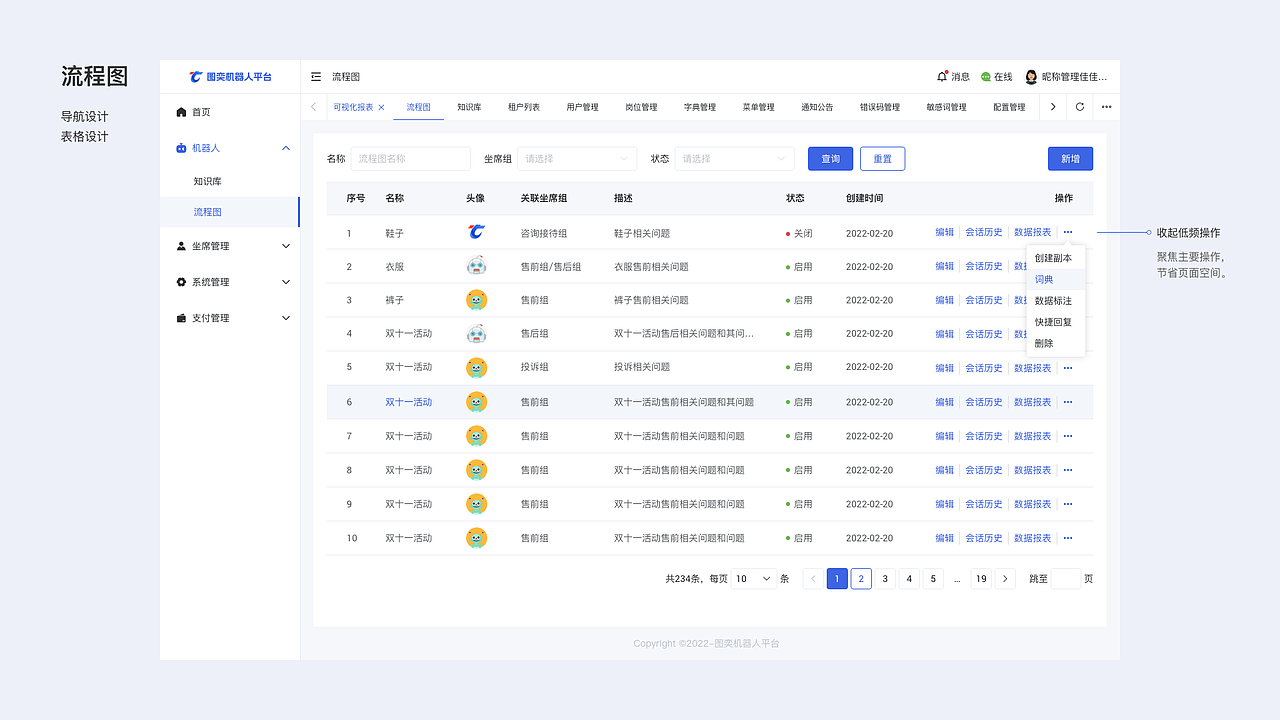
Task: Switch to the 岗位管理 tab
Action: [x=641, y=107]
